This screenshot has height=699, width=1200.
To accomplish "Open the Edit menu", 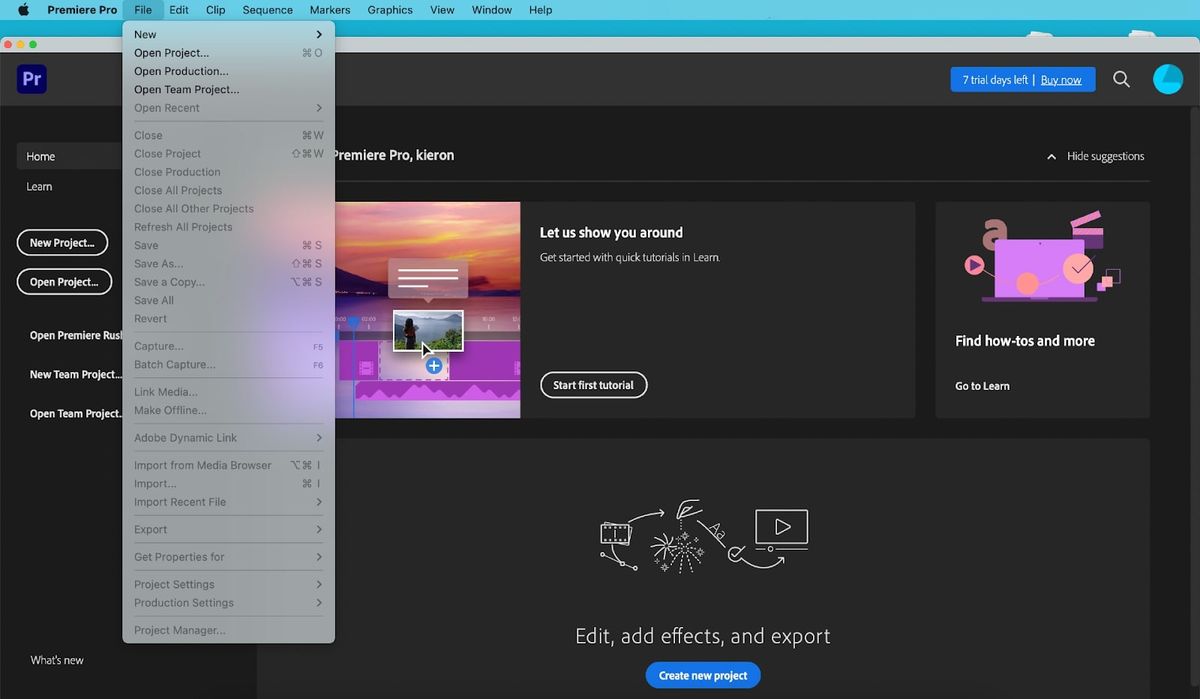I will [x=178, y=10].
